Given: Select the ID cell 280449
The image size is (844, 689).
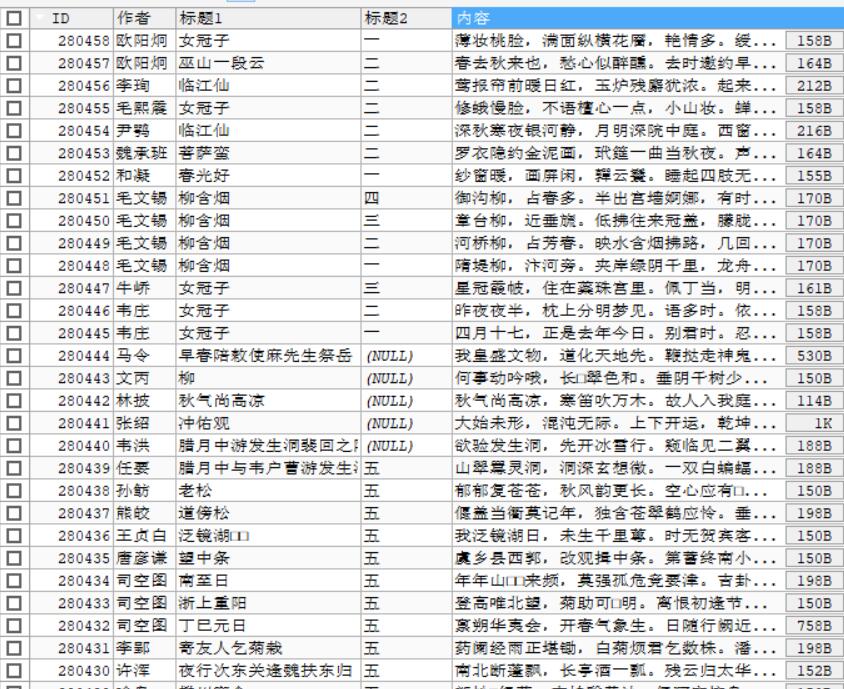Looking at the screenshot, I should [71, 243].
